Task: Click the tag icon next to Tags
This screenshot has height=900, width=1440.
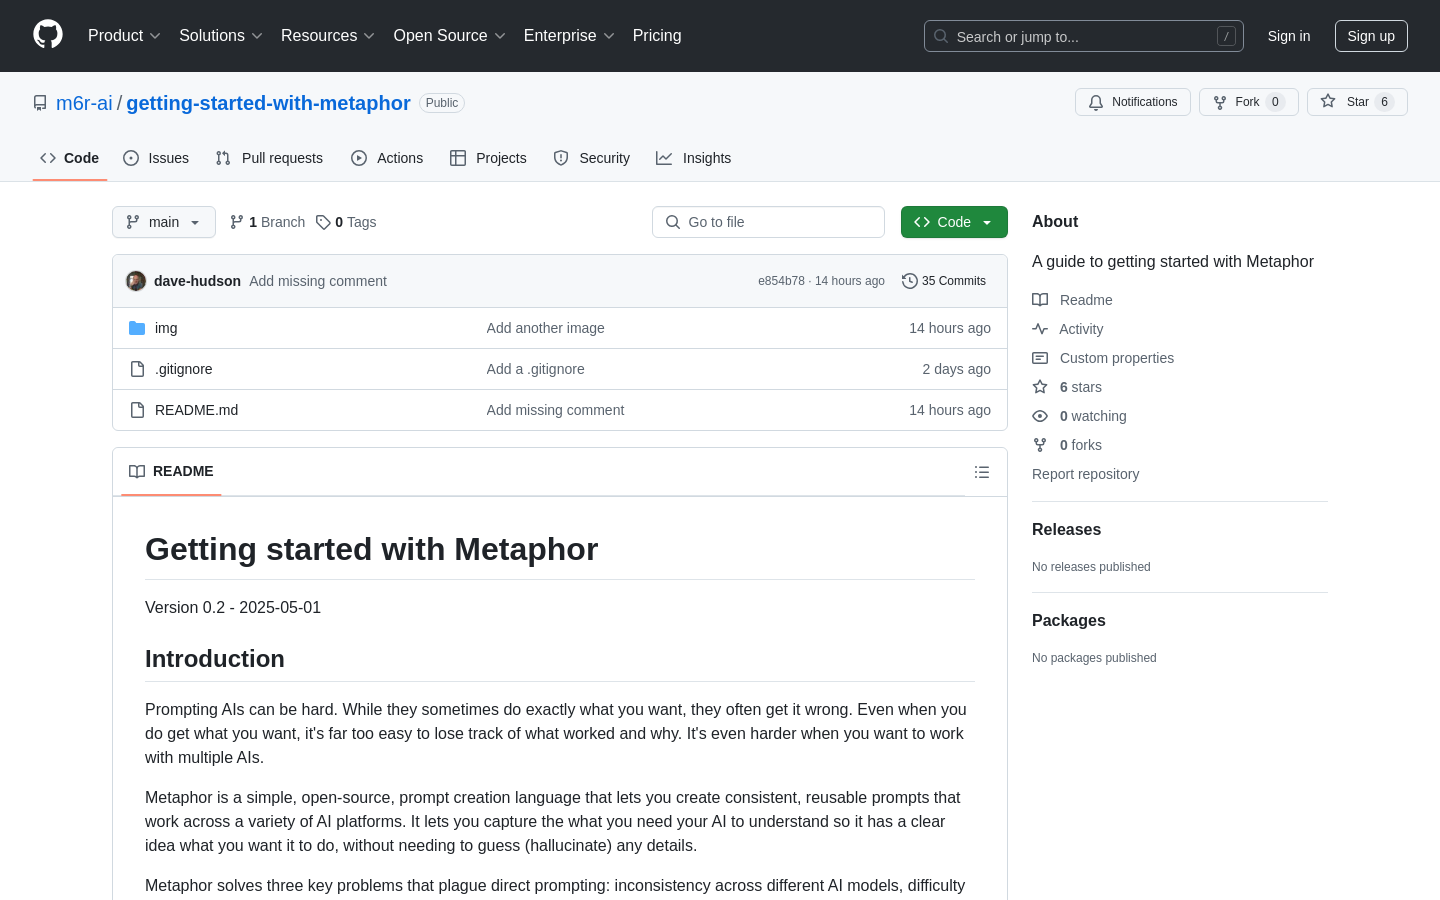Action: [x=323, y=222]
